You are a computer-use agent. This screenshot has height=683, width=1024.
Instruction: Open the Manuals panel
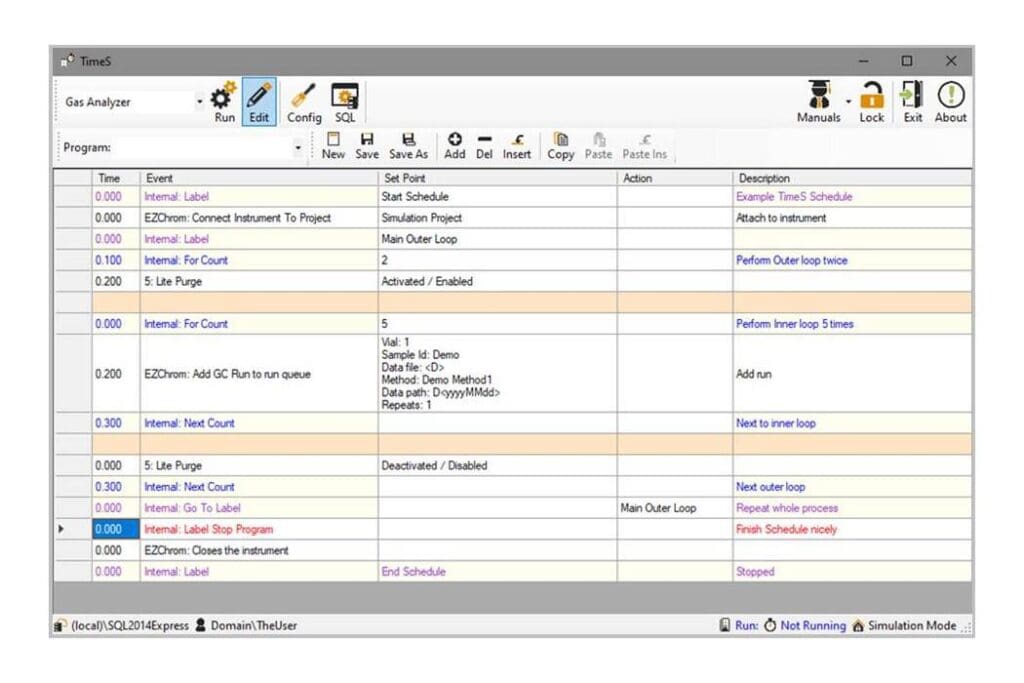(818, 99)
